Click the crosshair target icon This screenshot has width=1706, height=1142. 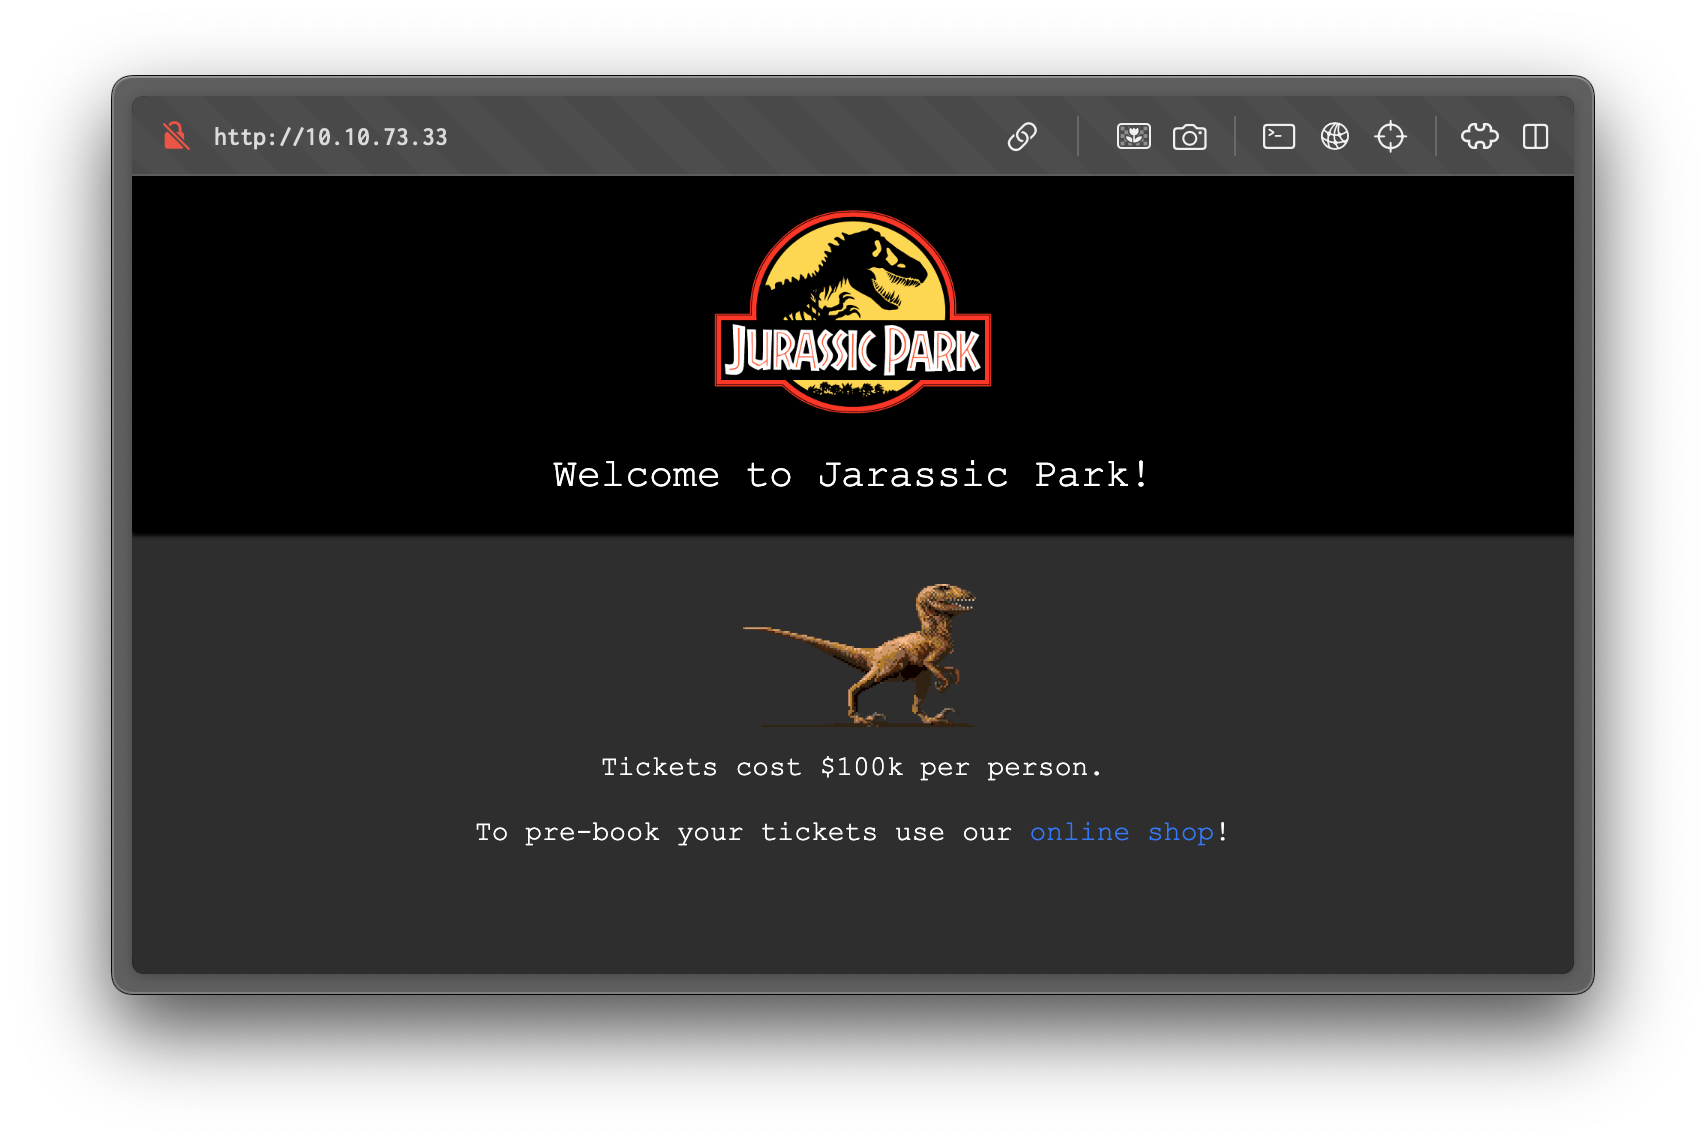[x=1391, y=136]
